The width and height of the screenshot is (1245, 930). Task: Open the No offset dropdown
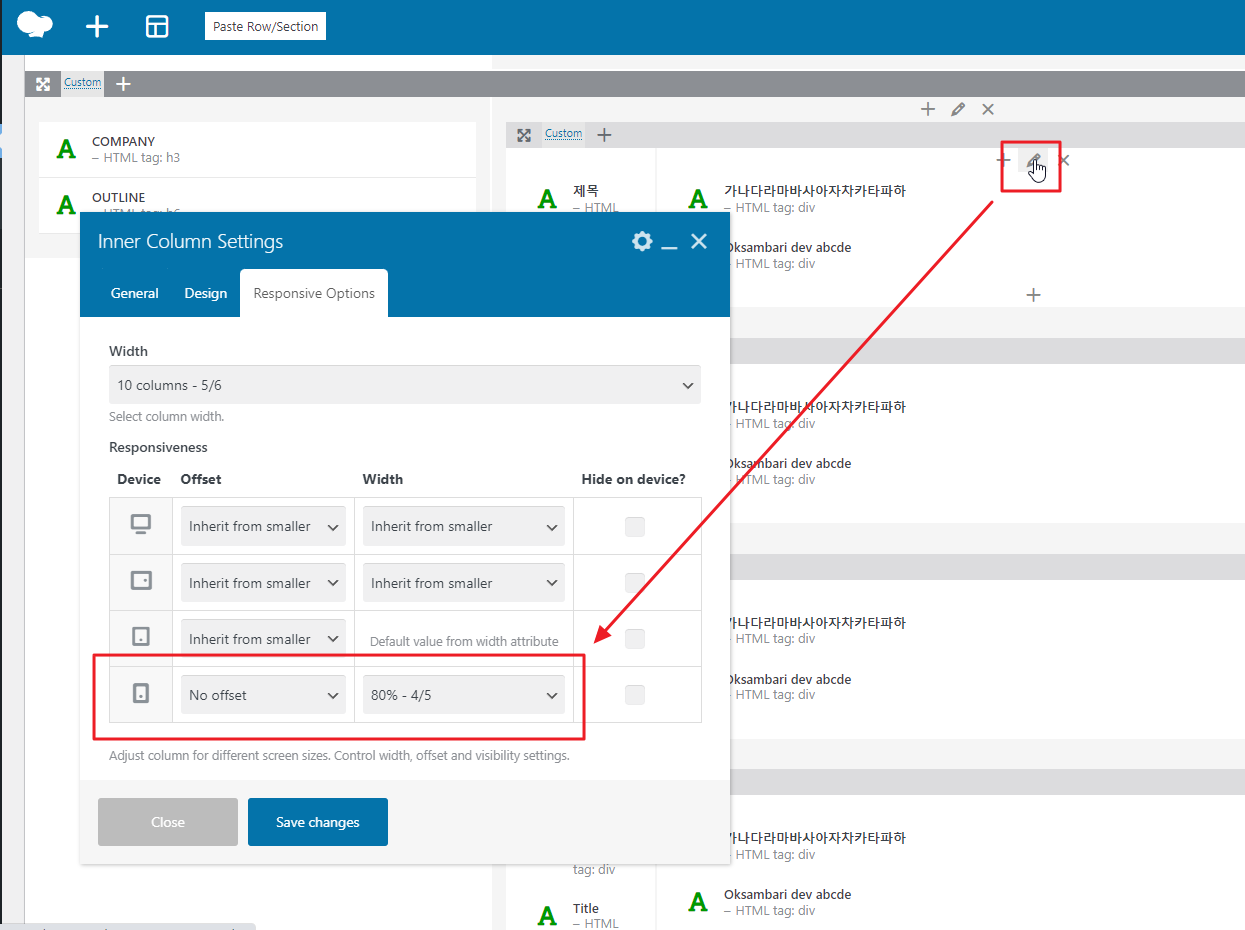(x=263, y=695)
